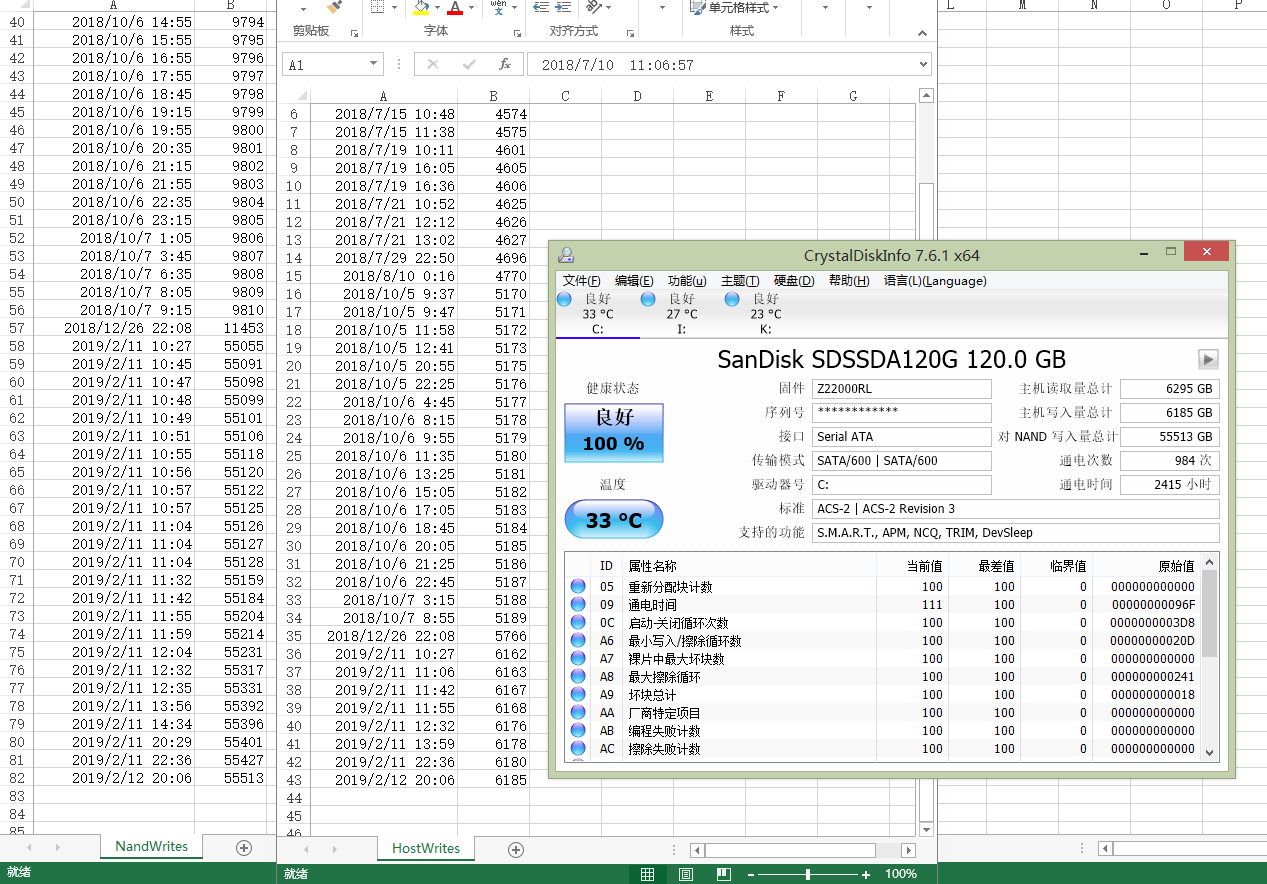The height and width of the screenshot is (884, 1267).
Task: Click the Insert Function fx icon
Action: (505, 64)
